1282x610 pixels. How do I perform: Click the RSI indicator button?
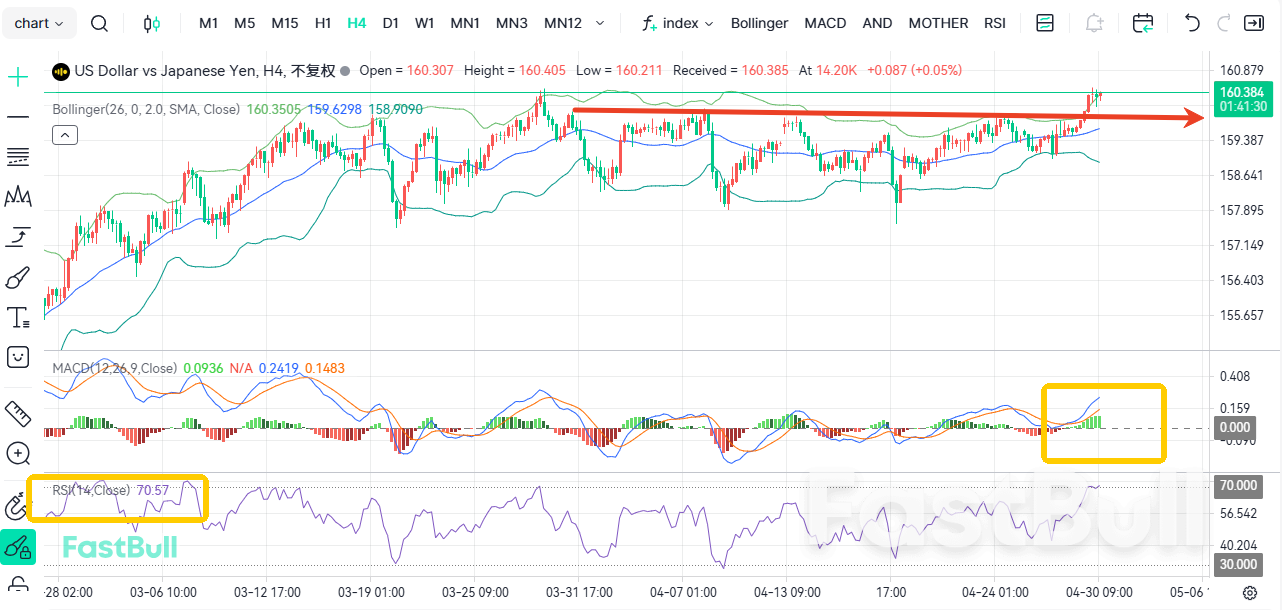[x=994, y=23]
